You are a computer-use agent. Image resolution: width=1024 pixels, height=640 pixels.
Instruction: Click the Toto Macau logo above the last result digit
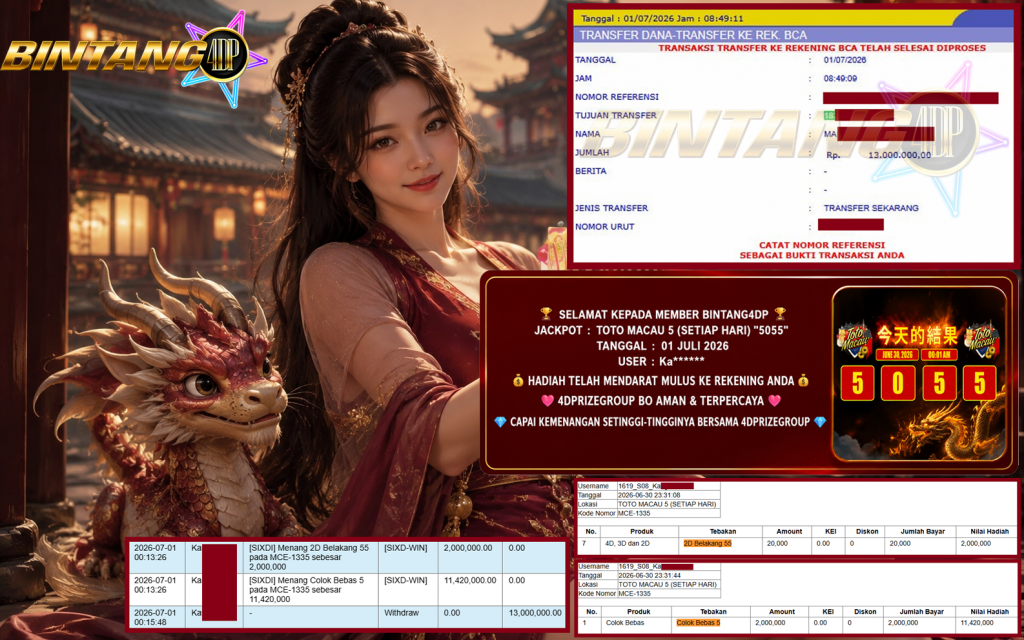tap(982, 339)
